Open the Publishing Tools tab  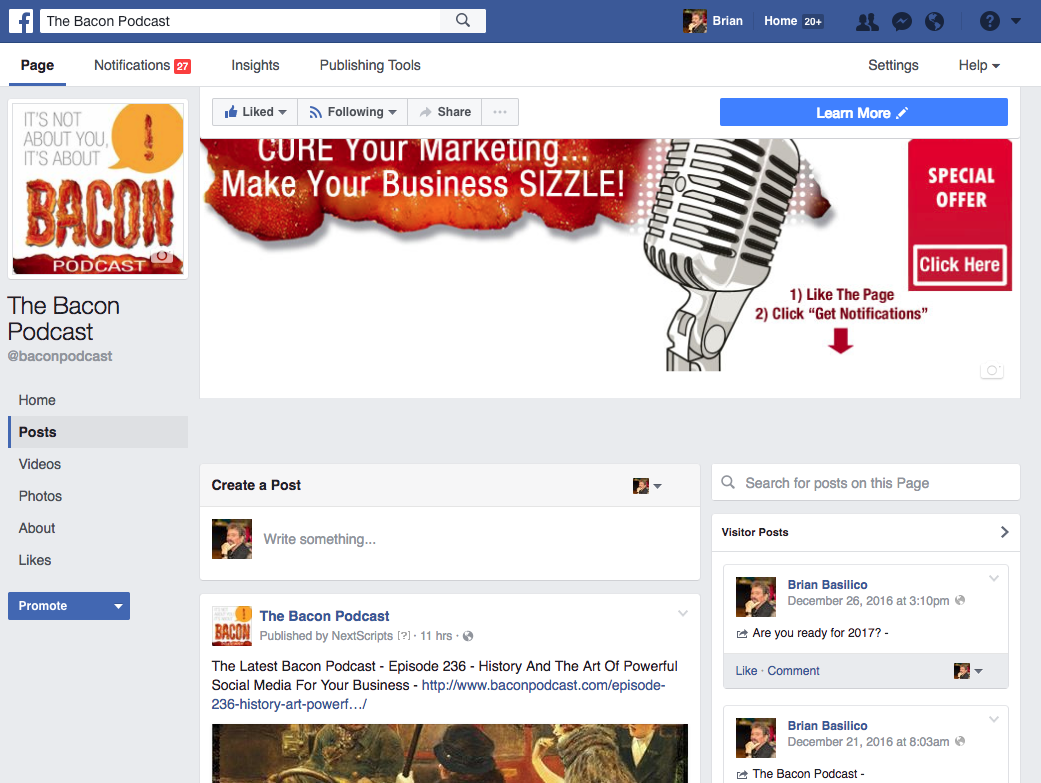370,65
